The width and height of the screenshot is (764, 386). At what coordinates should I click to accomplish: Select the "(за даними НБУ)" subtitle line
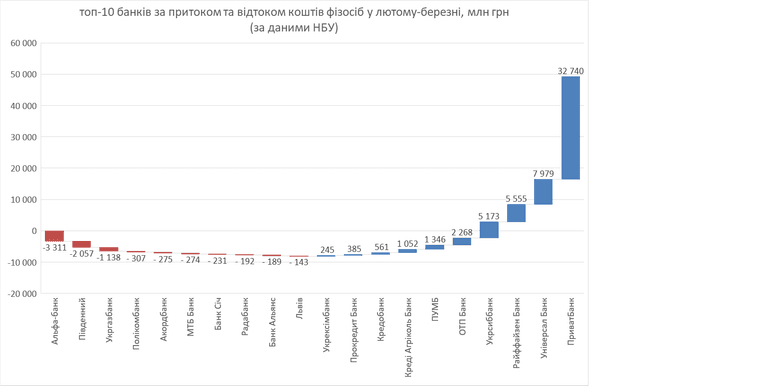[x=294, y=28]
